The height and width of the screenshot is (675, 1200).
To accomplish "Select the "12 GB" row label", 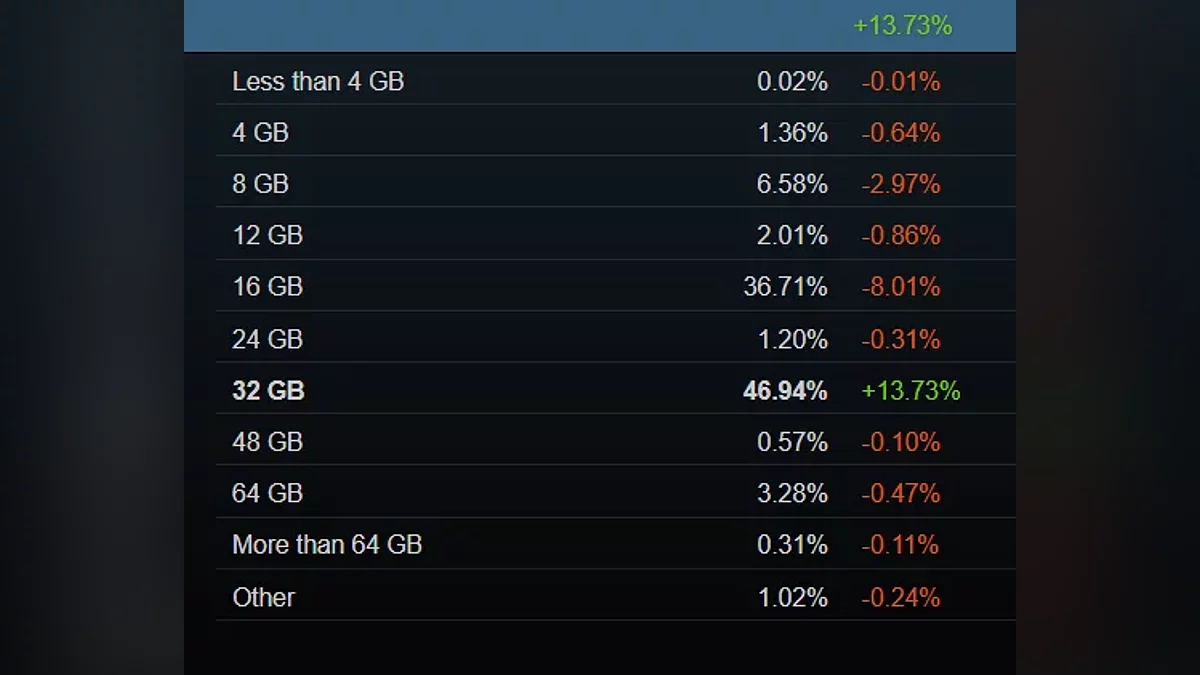I will pos(267,236).
